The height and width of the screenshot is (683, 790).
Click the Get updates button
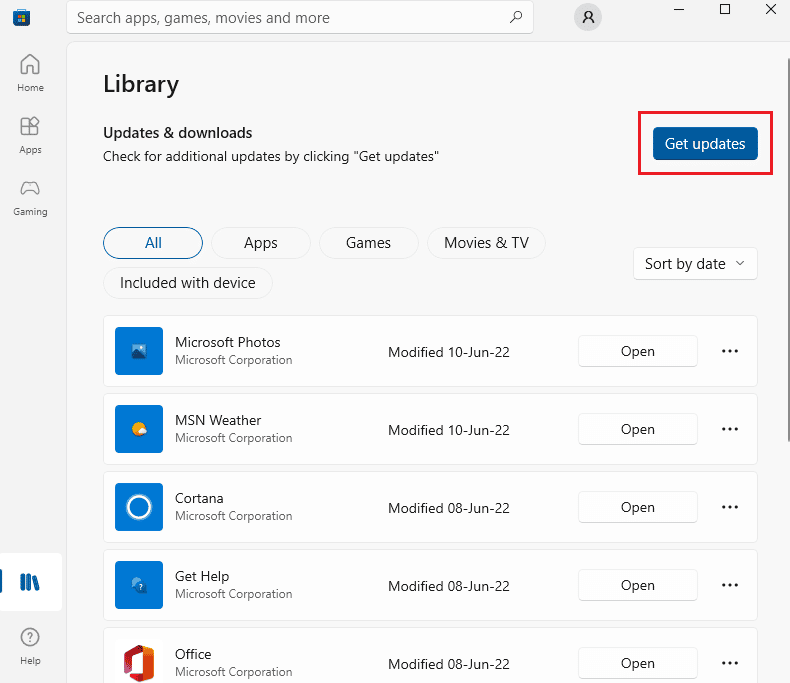click(705, 144)
